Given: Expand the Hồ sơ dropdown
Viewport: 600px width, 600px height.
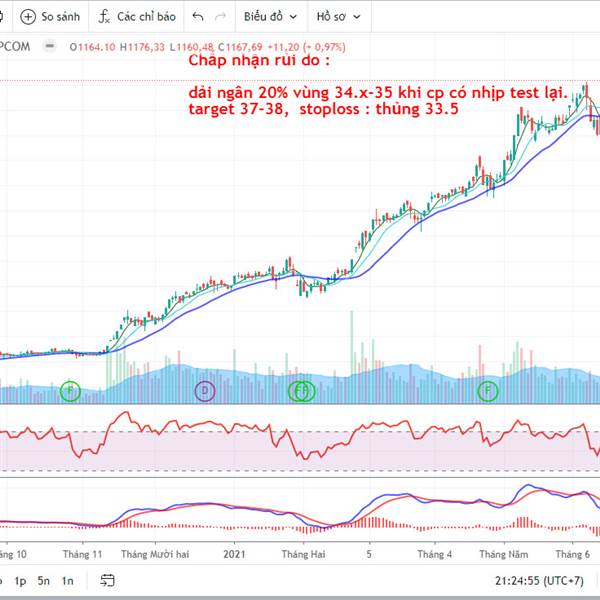Looking at the screenshot, I should tap(338, 17).
